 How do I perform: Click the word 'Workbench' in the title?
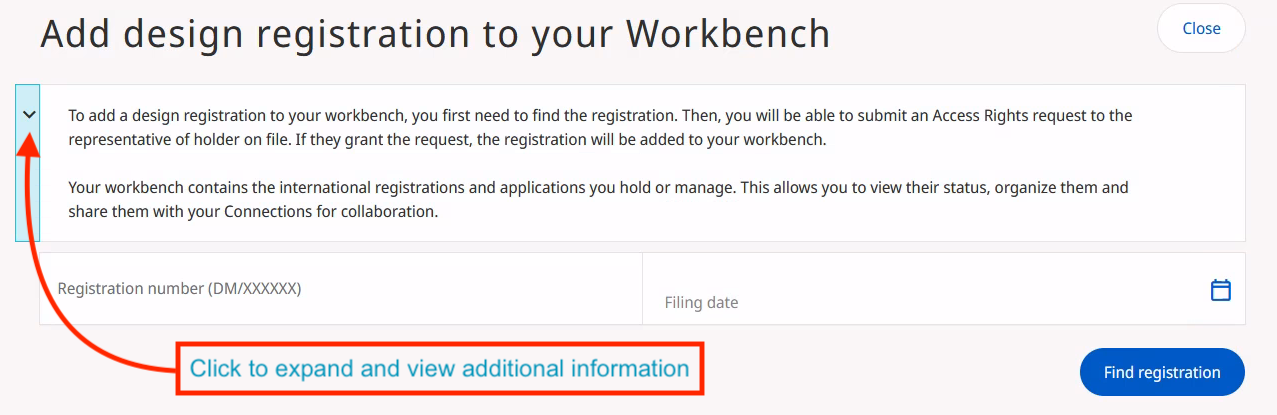[728, 34]
